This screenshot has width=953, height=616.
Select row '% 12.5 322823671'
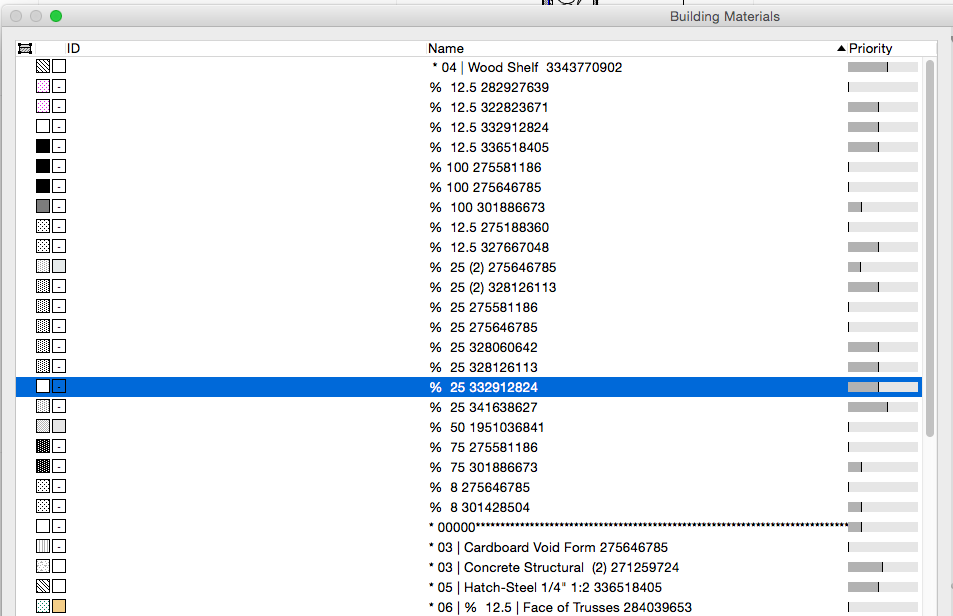[469, 107]
